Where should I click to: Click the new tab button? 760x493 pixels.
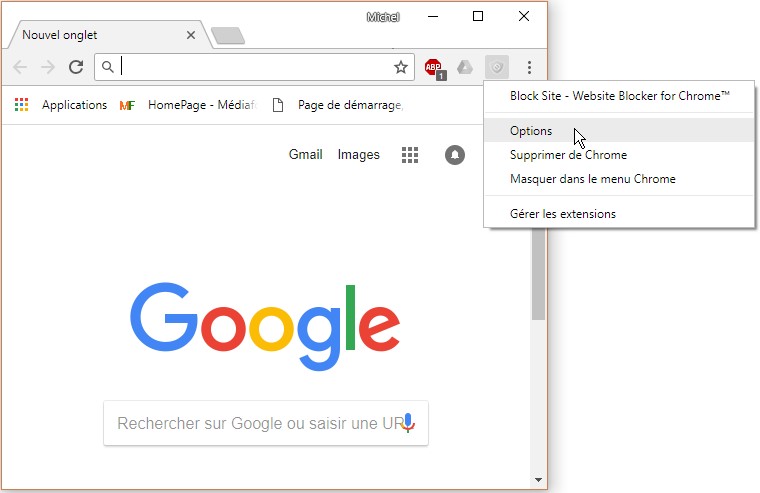tap(228, 36)
